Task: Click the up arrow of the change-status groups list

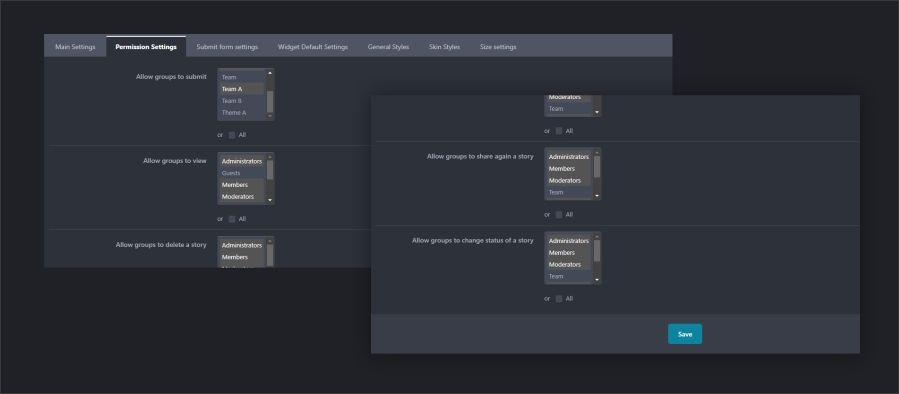Action: point(597,236)
